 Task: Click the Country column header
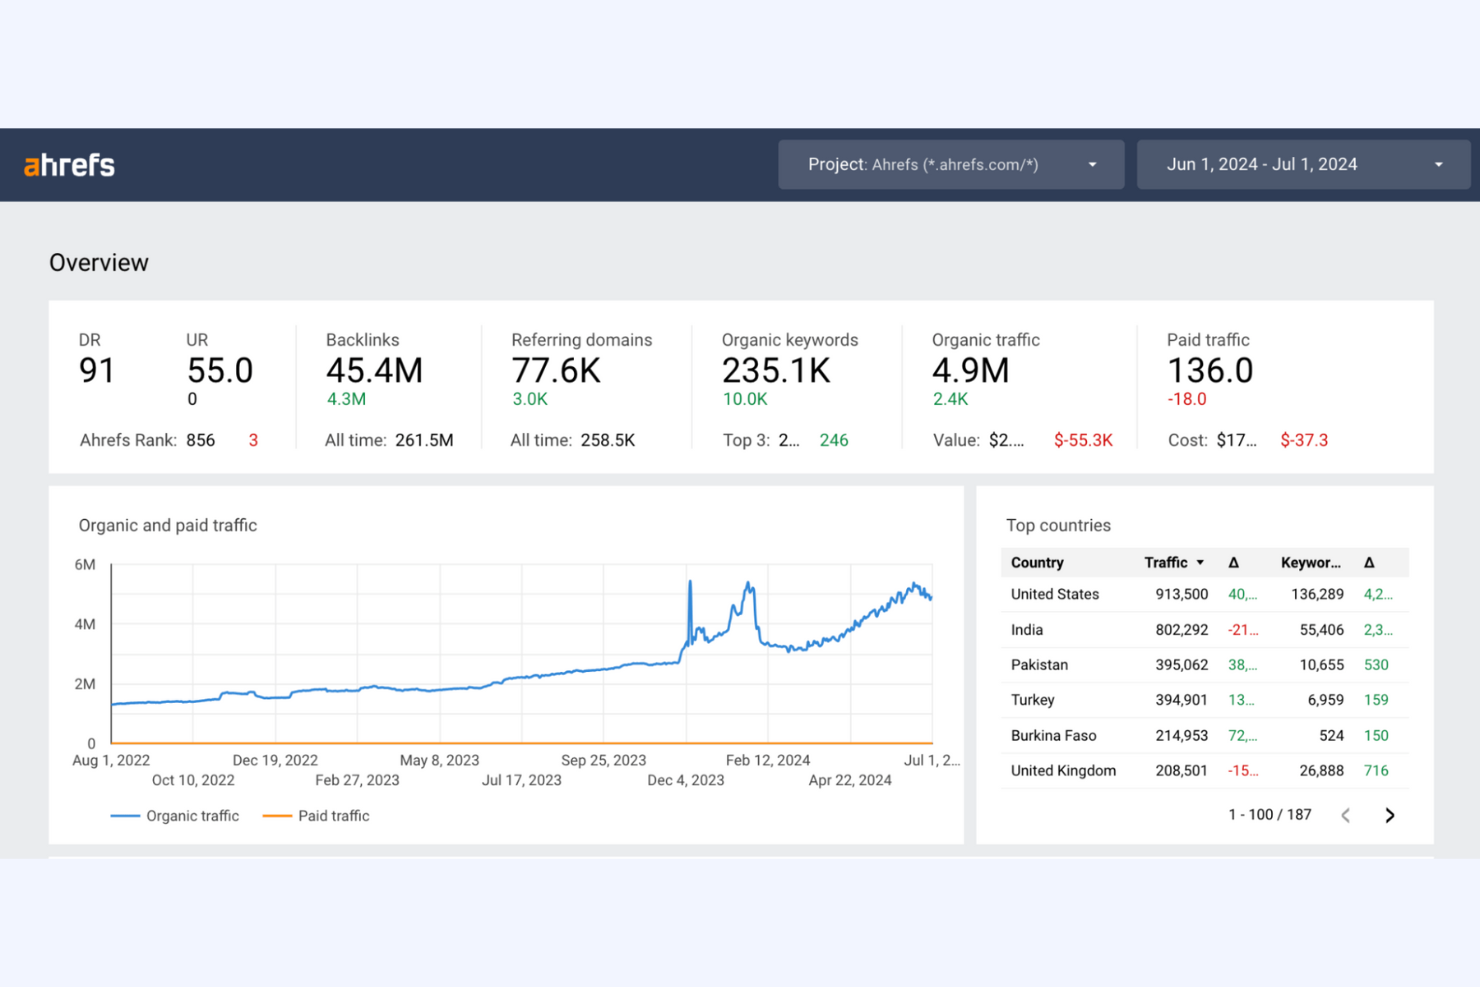1037,562
